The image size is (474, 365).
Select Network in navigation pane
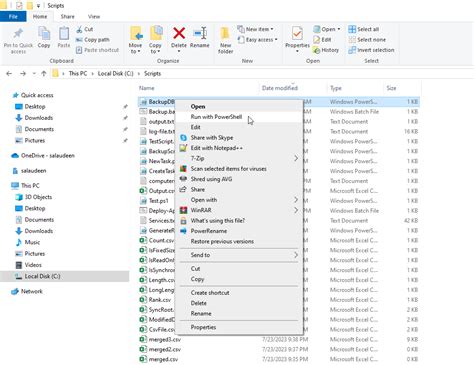pos(31,291)
